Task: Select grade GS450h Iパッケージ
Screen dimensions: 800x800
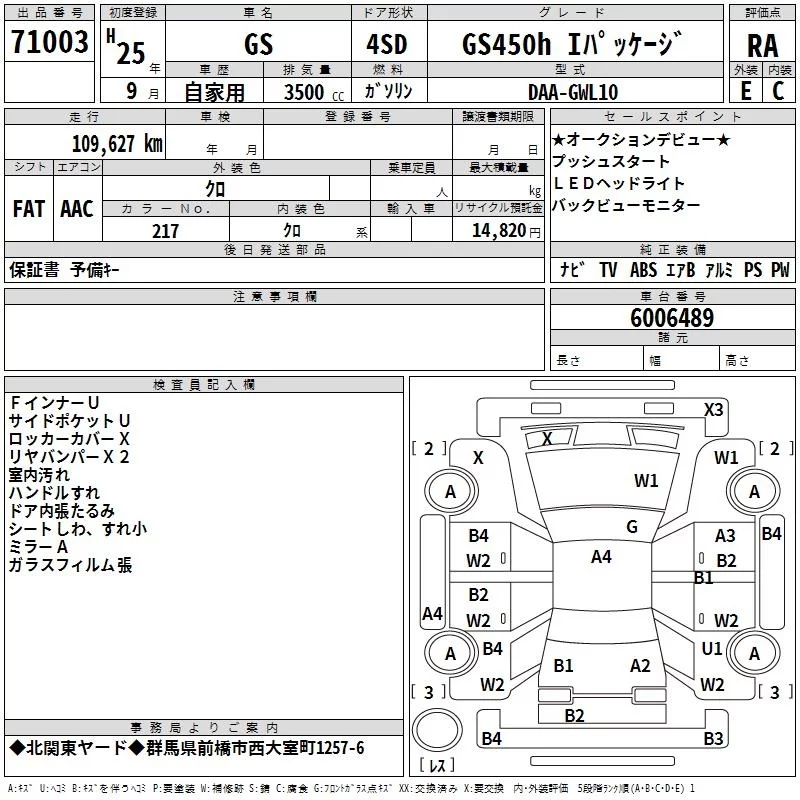Action: point(572,43)
